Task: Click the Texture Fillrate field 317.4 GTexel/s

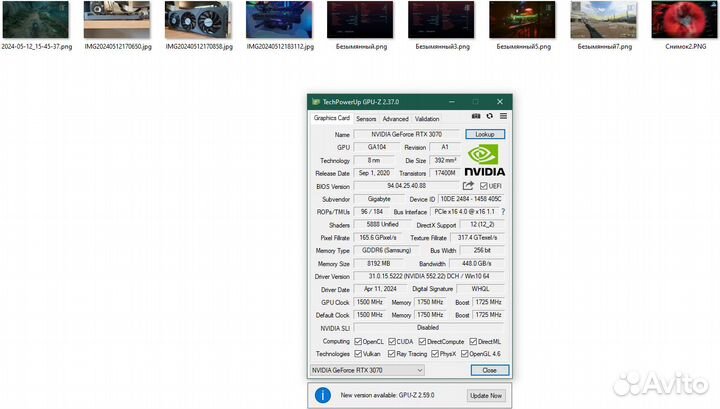Action: [x=478, y=237]
